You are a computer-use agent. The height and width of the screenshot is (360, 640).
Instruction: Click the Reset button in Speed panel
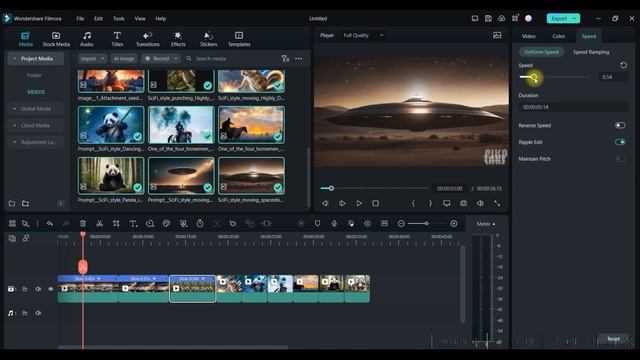click(x=613, y=339)
